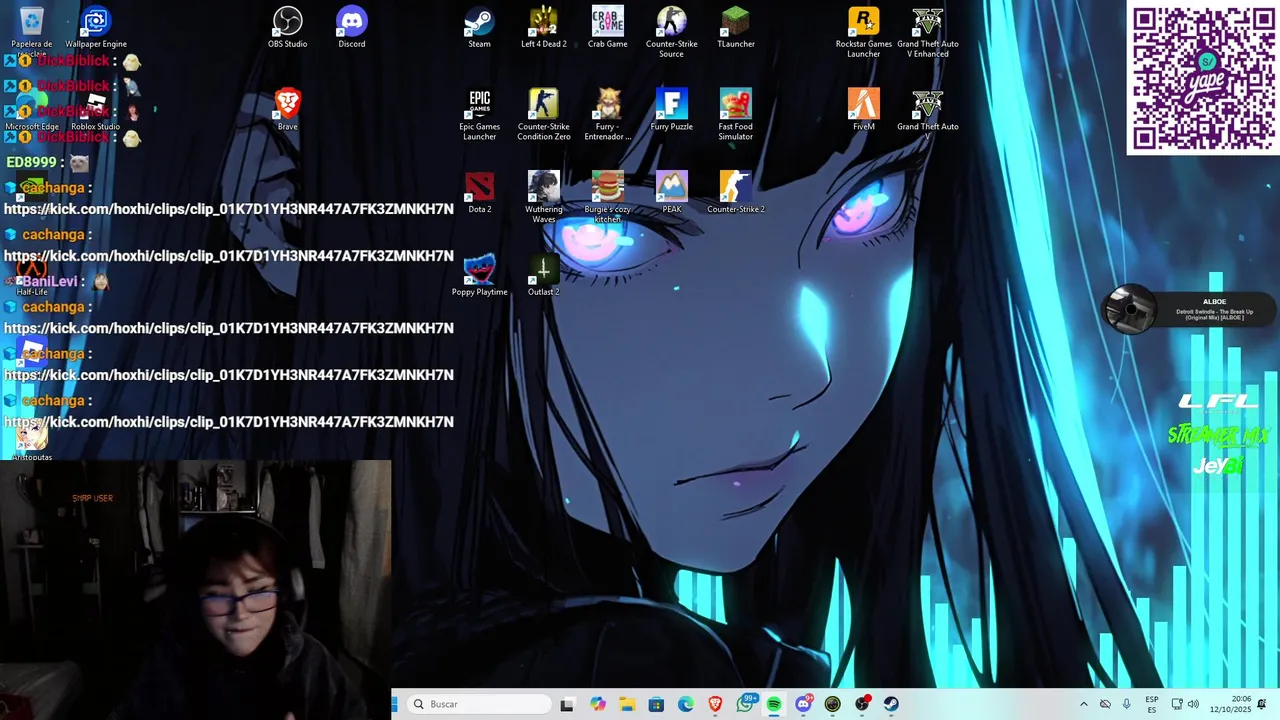1280x720 pixels.
Task: Launch Fast Food Simulator shortcut
Action: click(x=736, y=115)
